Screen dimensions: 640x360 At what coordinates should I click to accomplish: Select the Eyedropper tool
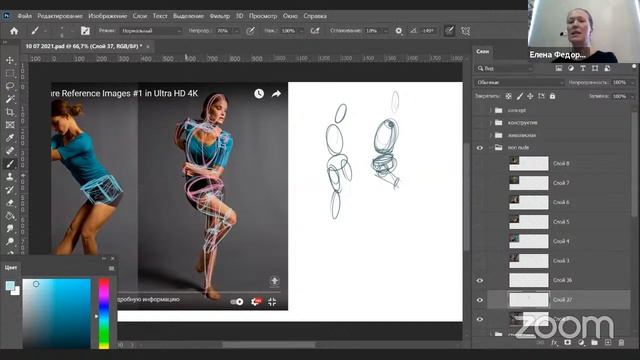click(10, 138)
